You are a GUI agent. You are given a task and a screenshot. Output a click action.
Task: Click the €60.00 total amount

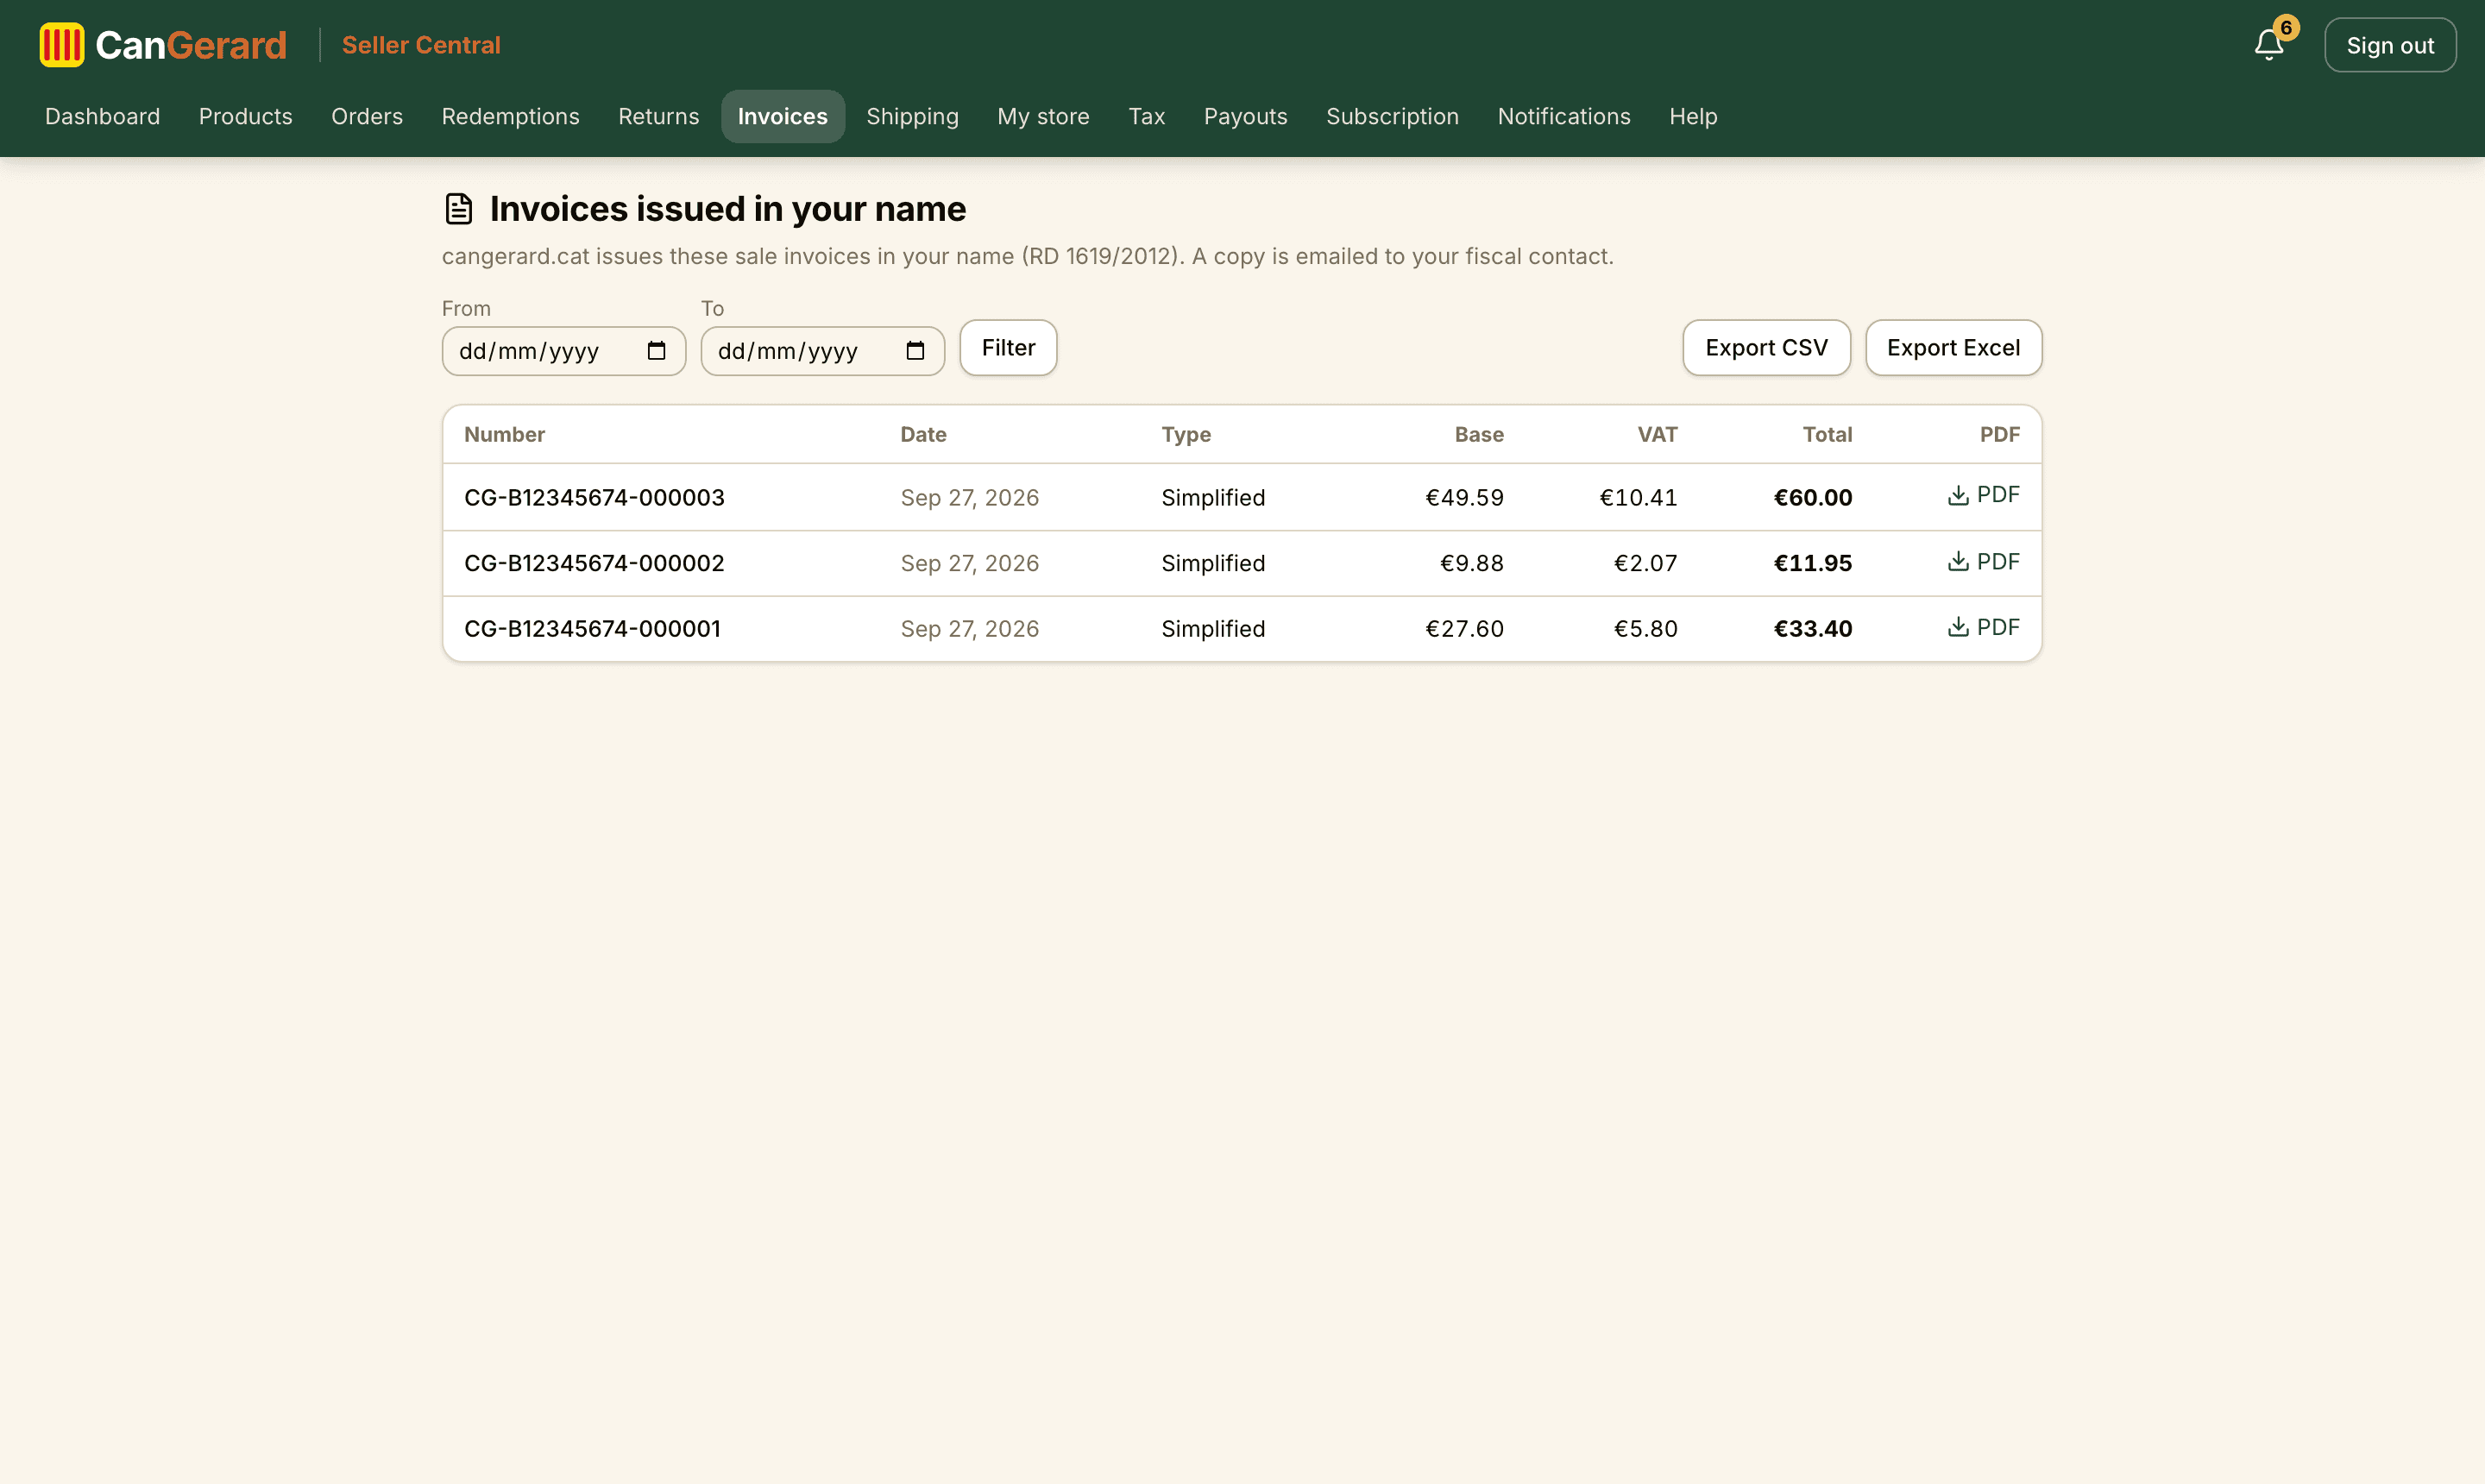click(1812, 497)
